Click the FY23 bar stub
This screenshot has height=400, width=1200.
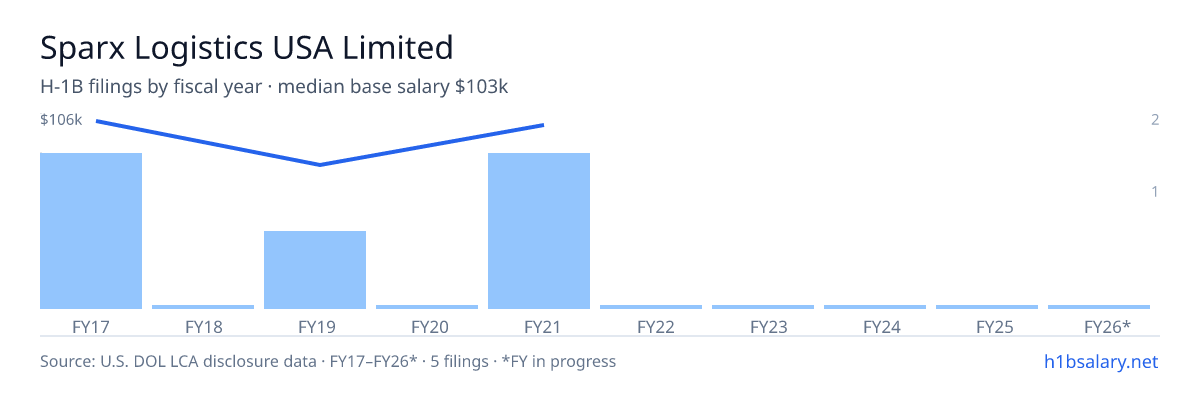pyautogui.click(x=763, y=307)
